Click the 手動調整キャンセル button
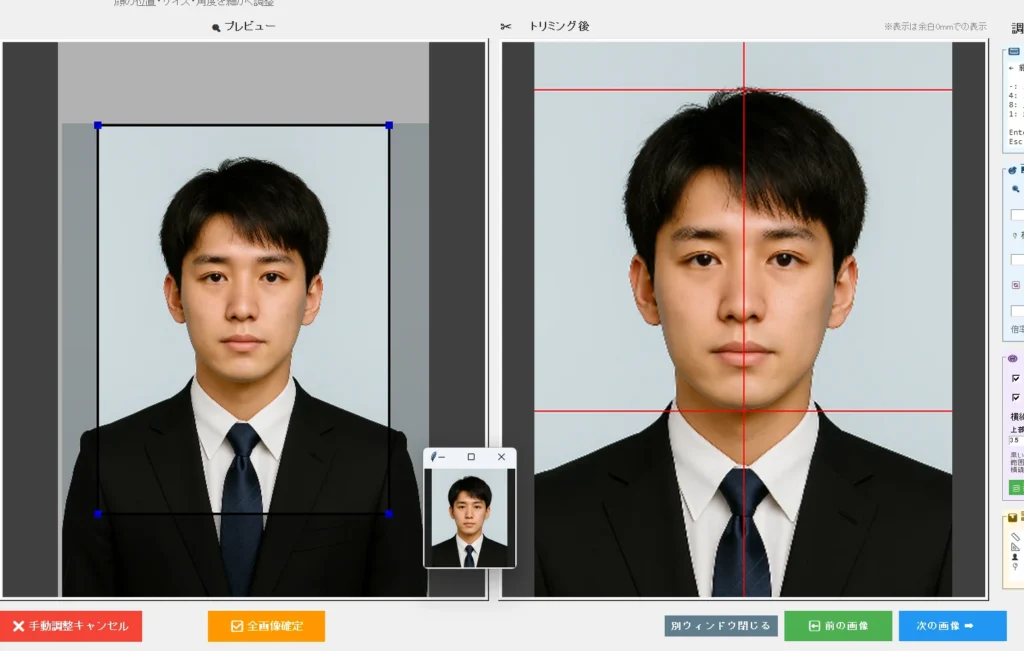This screenshot has width=1024, height=651. coord(71,626)
